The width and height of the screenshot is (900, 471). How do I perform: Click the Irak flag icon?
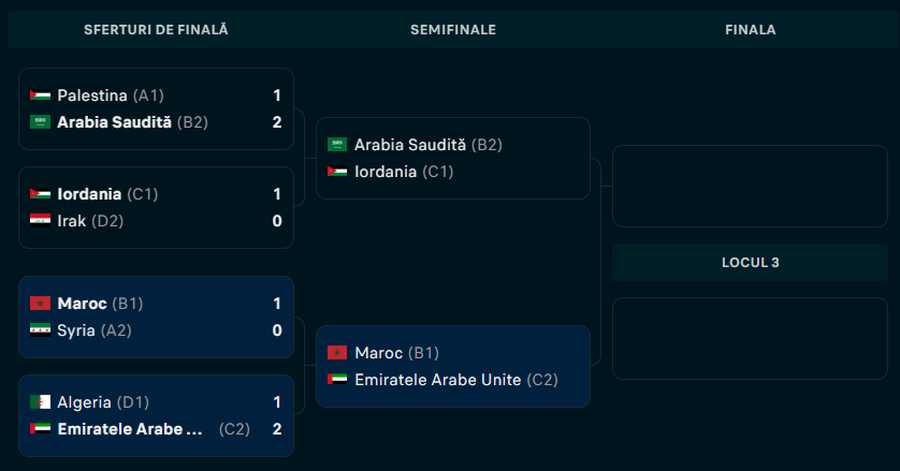(x=40, y=221)
